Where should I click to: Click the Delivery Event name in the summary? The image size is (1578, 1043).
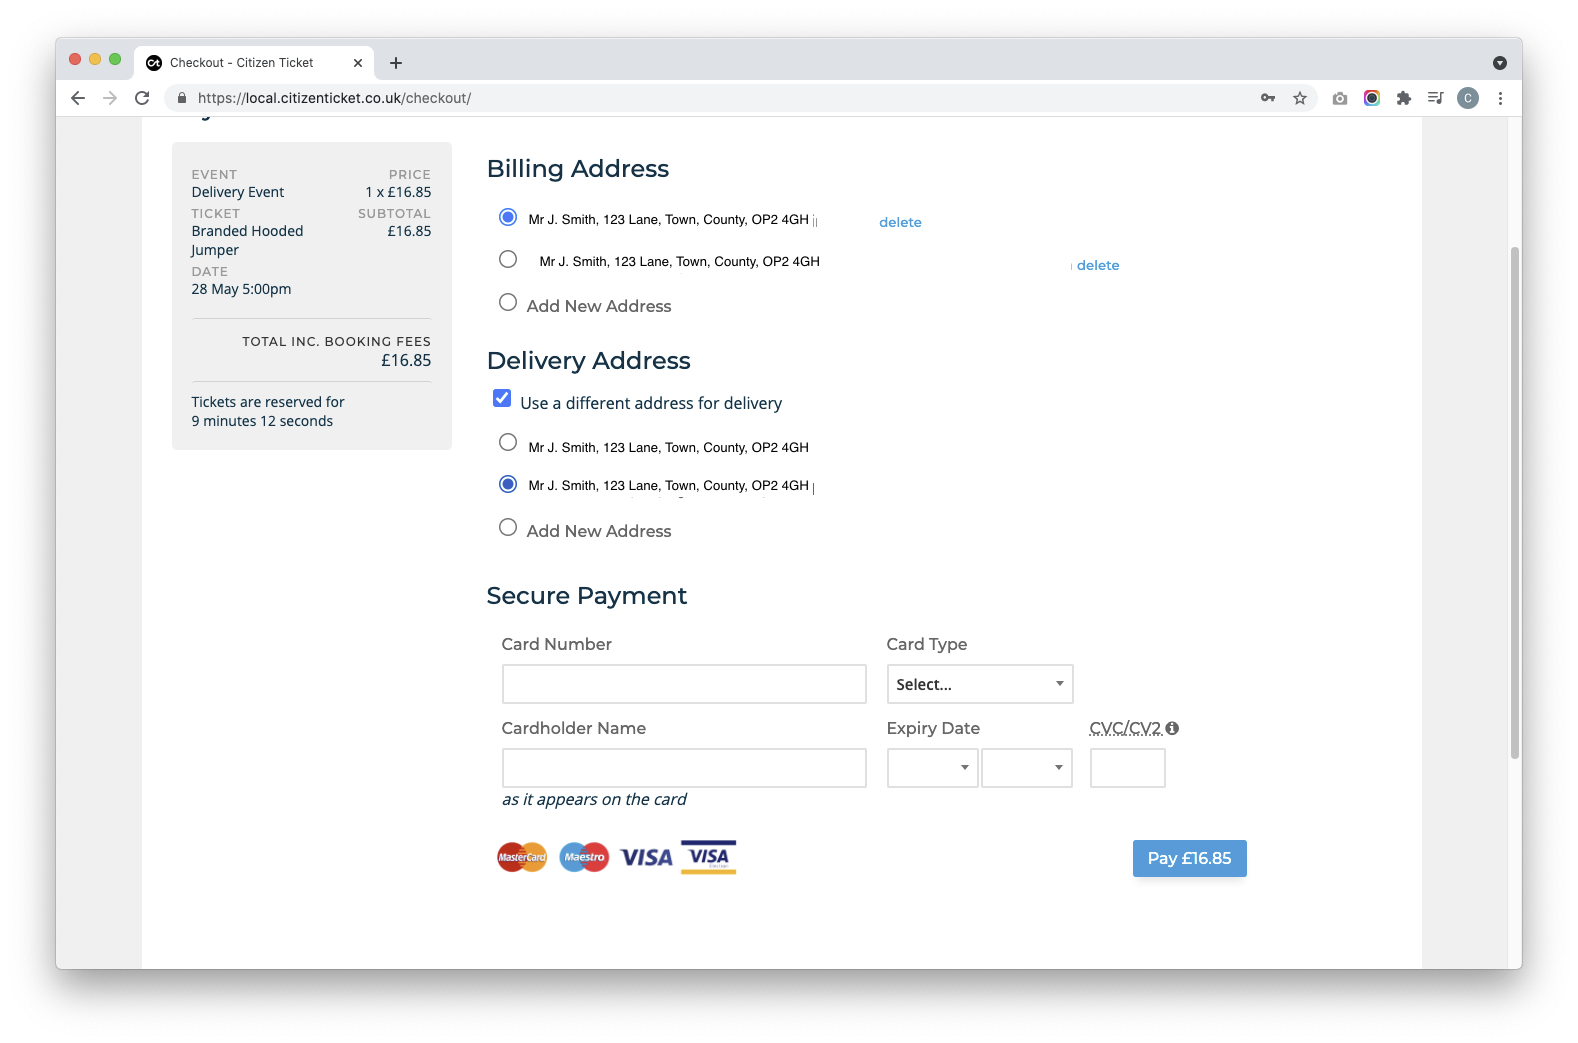coord(238,192)
